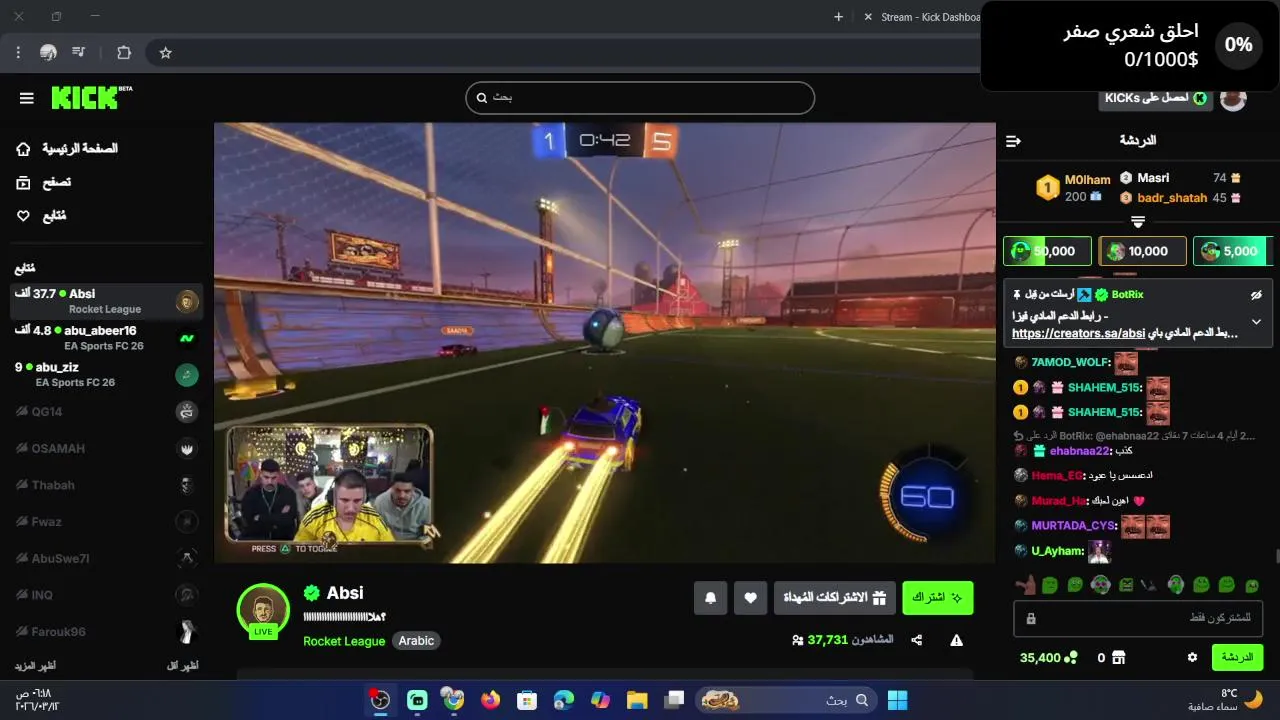Open the Kick hamburger menu

point(27,98)
